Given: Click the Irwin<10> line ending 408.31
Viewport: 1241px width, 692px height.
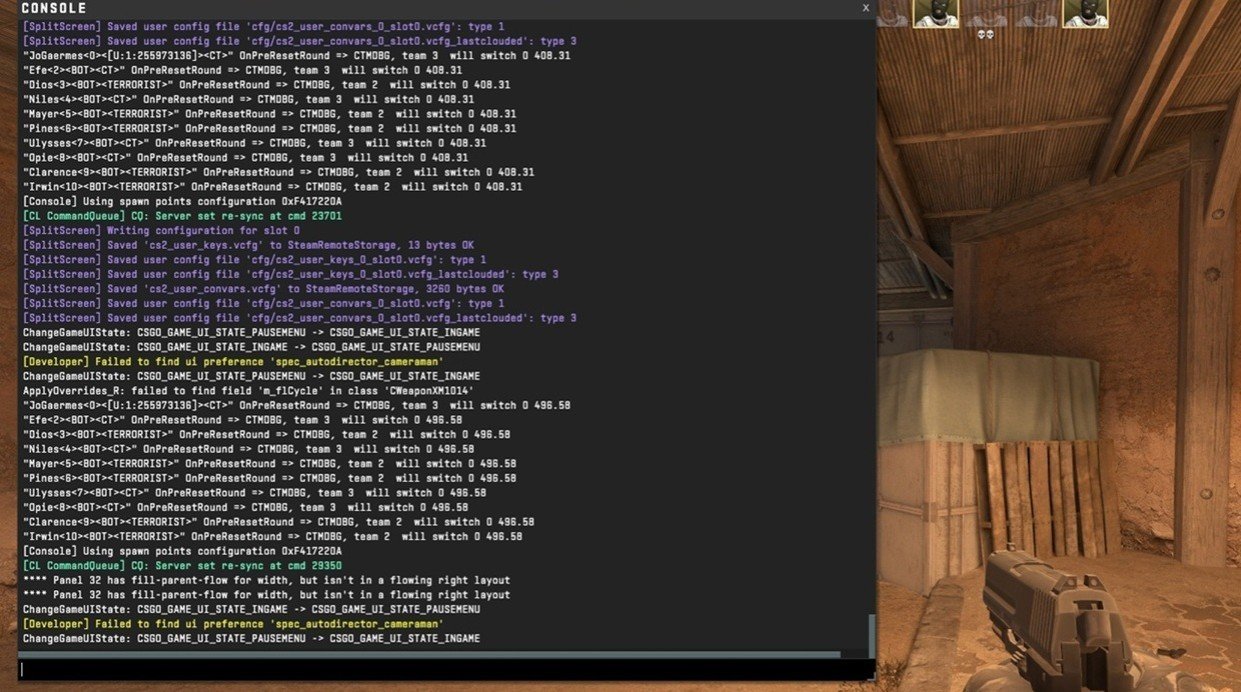Looking at the screenshot, I should (x=272, y=186).
